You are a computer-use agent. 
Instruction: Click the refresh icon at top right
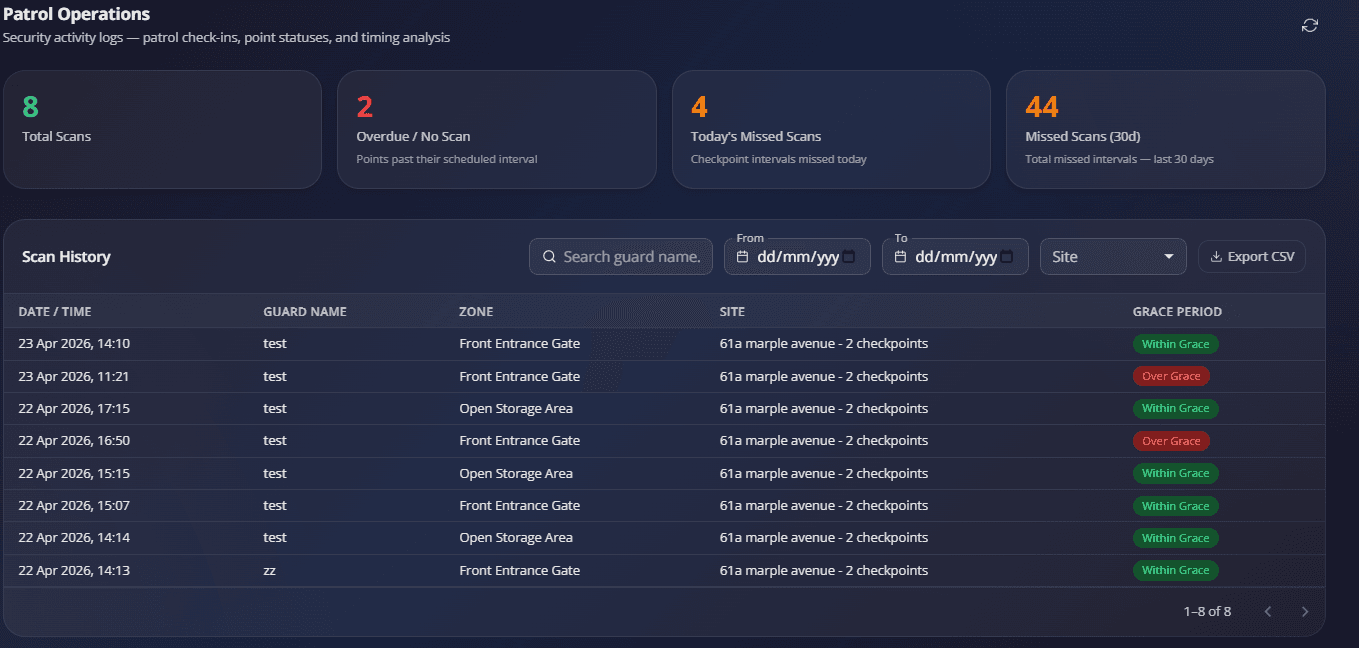click(x=1310, y=25)
